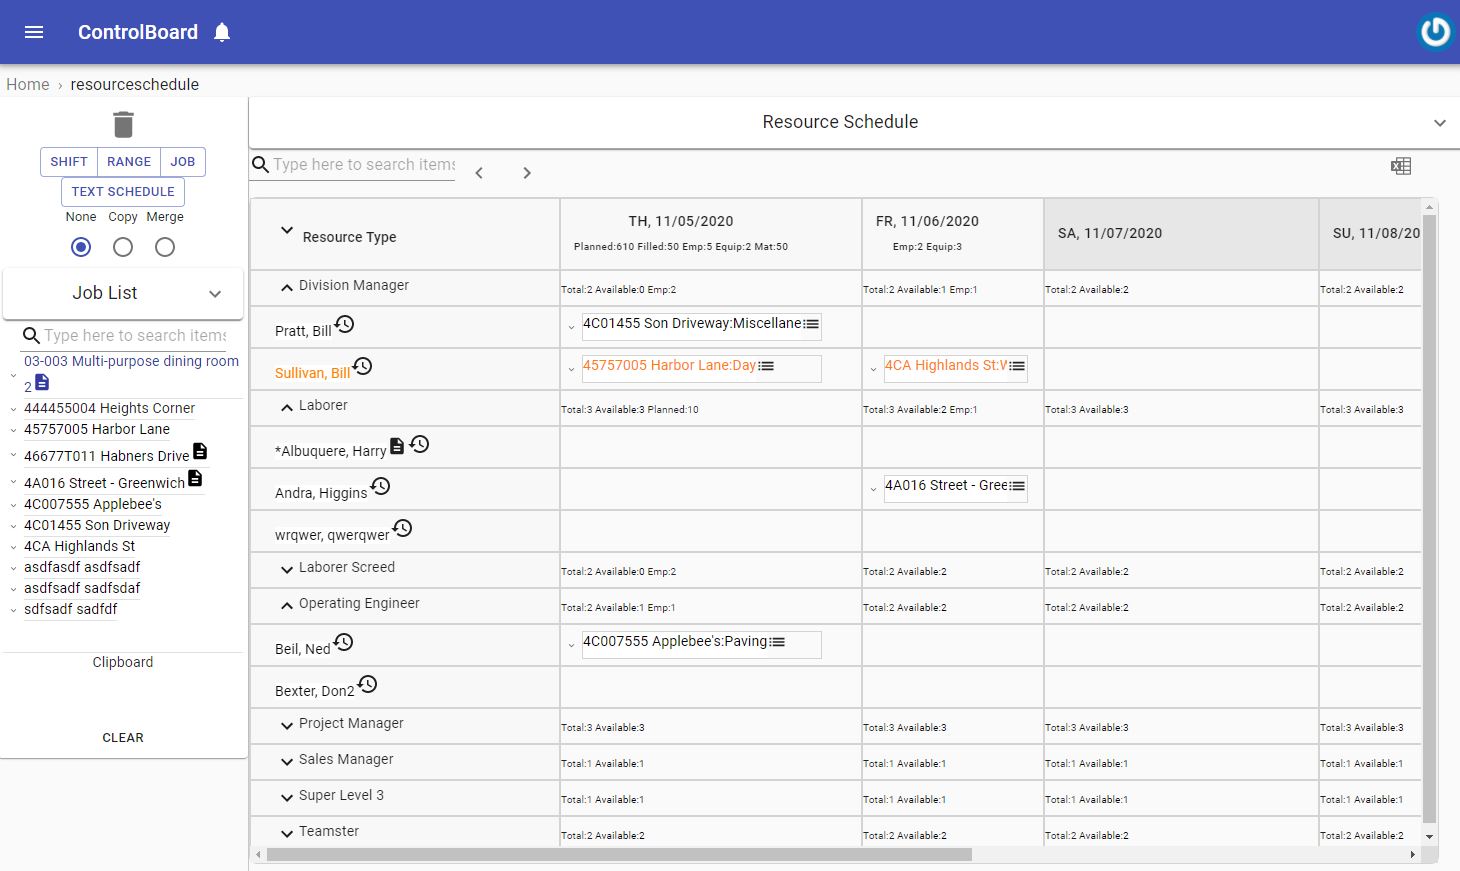
Task: Expand the Laborer Screed group
Action: [287, 568]
